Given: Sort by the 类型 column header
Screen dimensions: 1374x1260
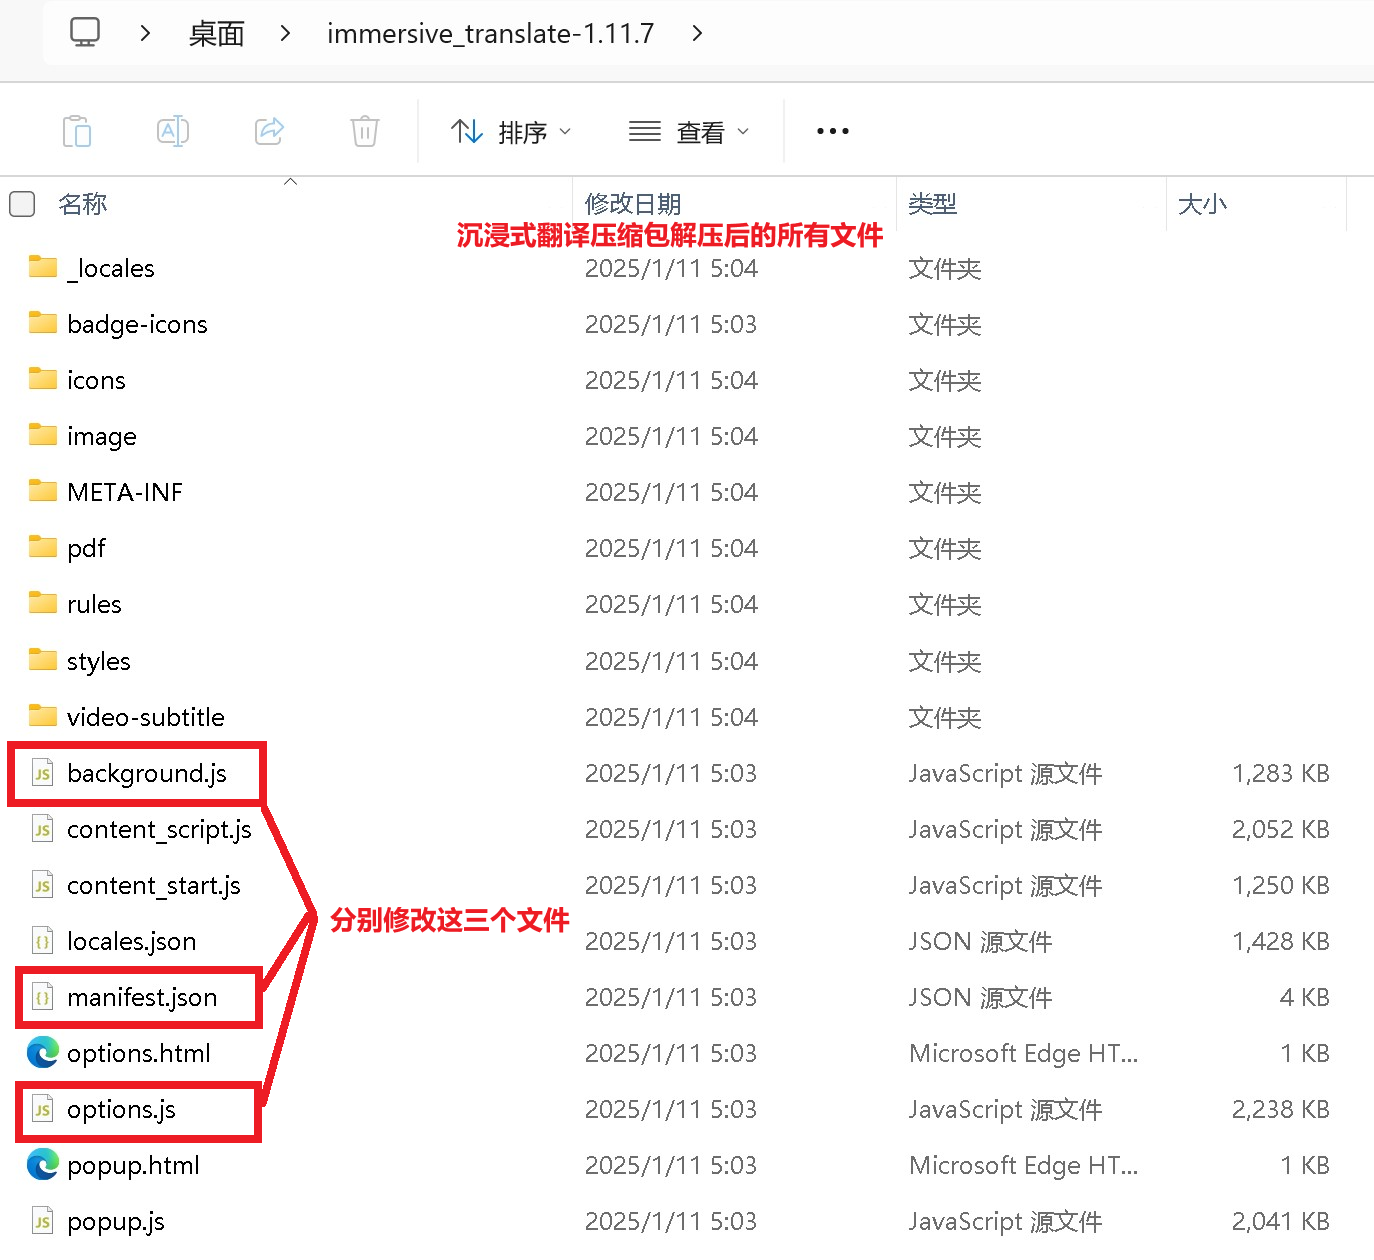Looking at the screenshot, I should click(x=933, y=204).
